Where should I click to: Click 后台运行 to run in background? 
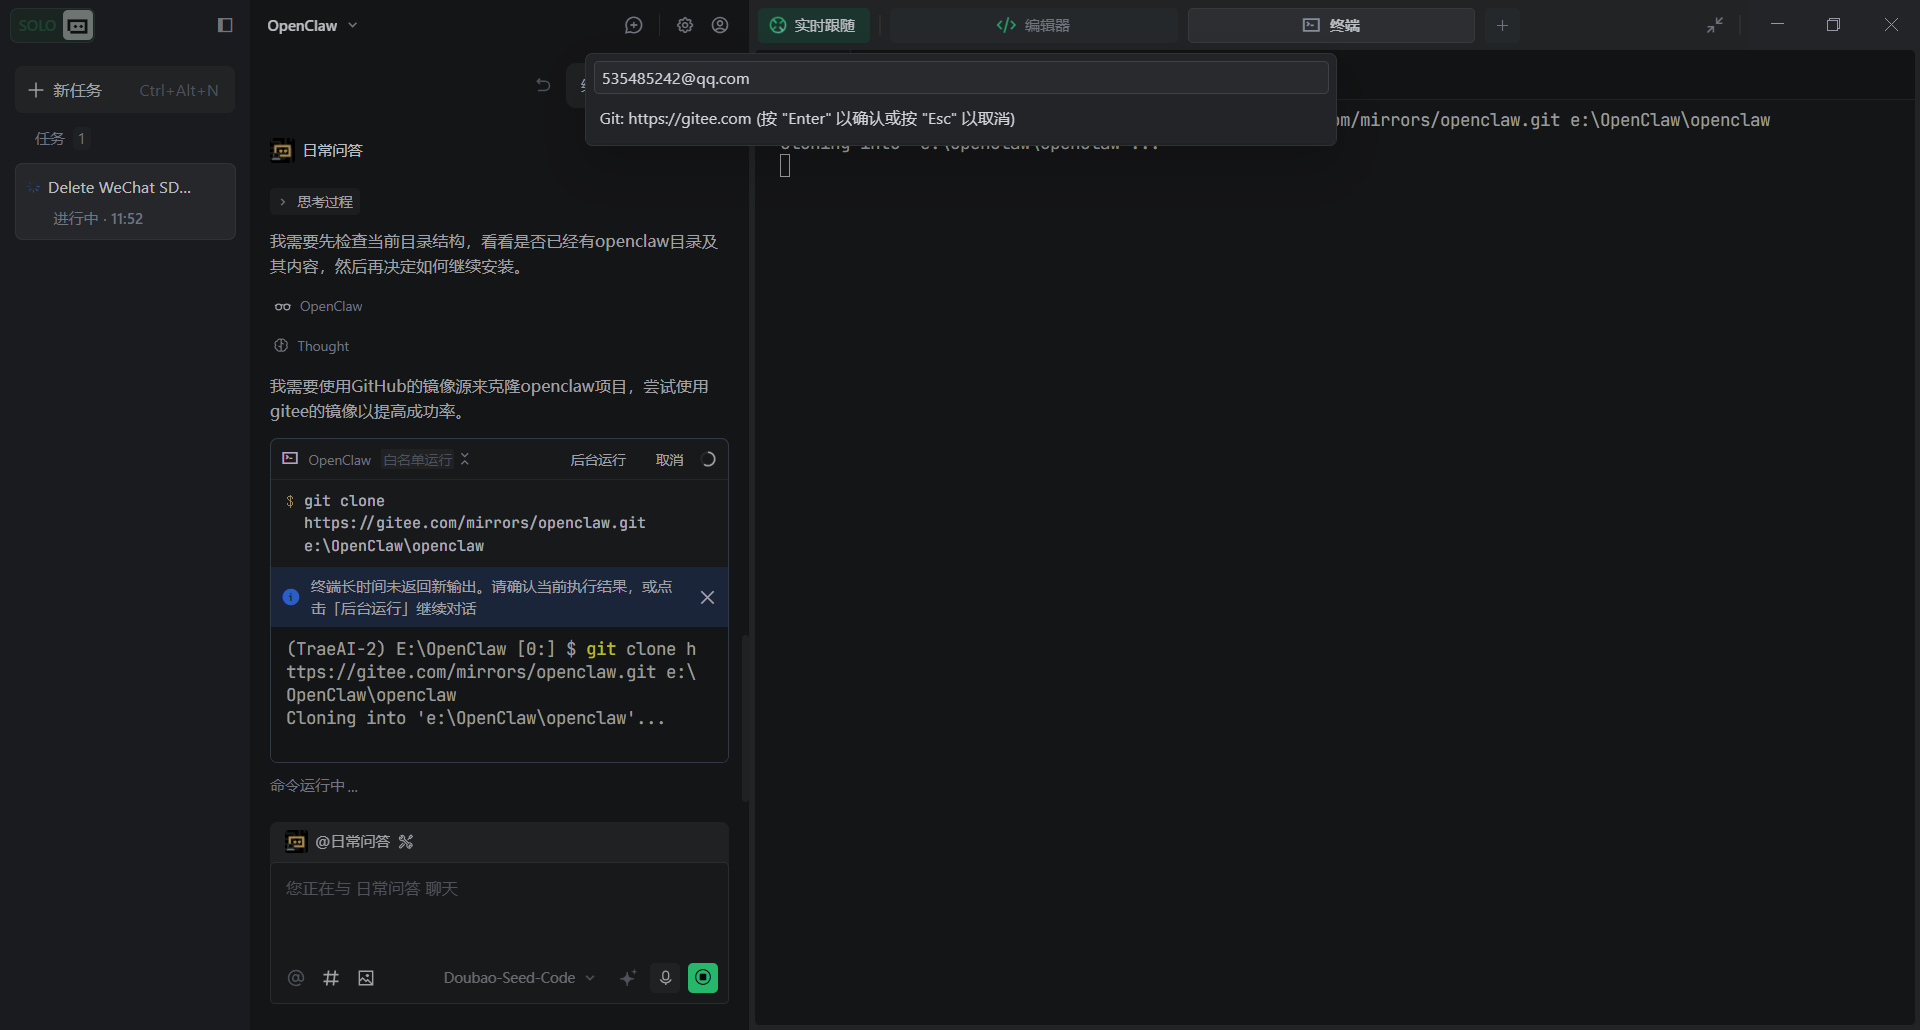(x=598, y=460)
